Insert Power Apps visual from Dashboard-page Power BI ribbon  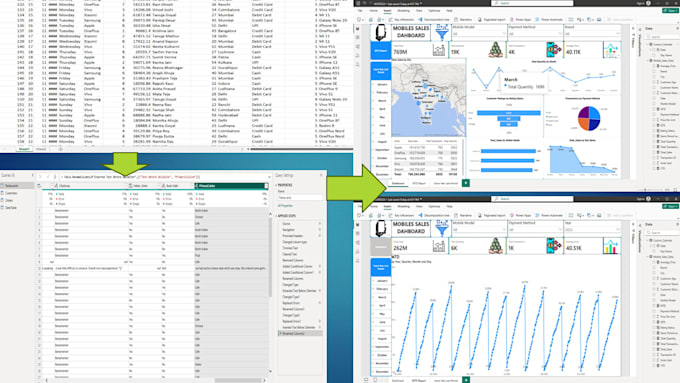[x=520, y=20]
